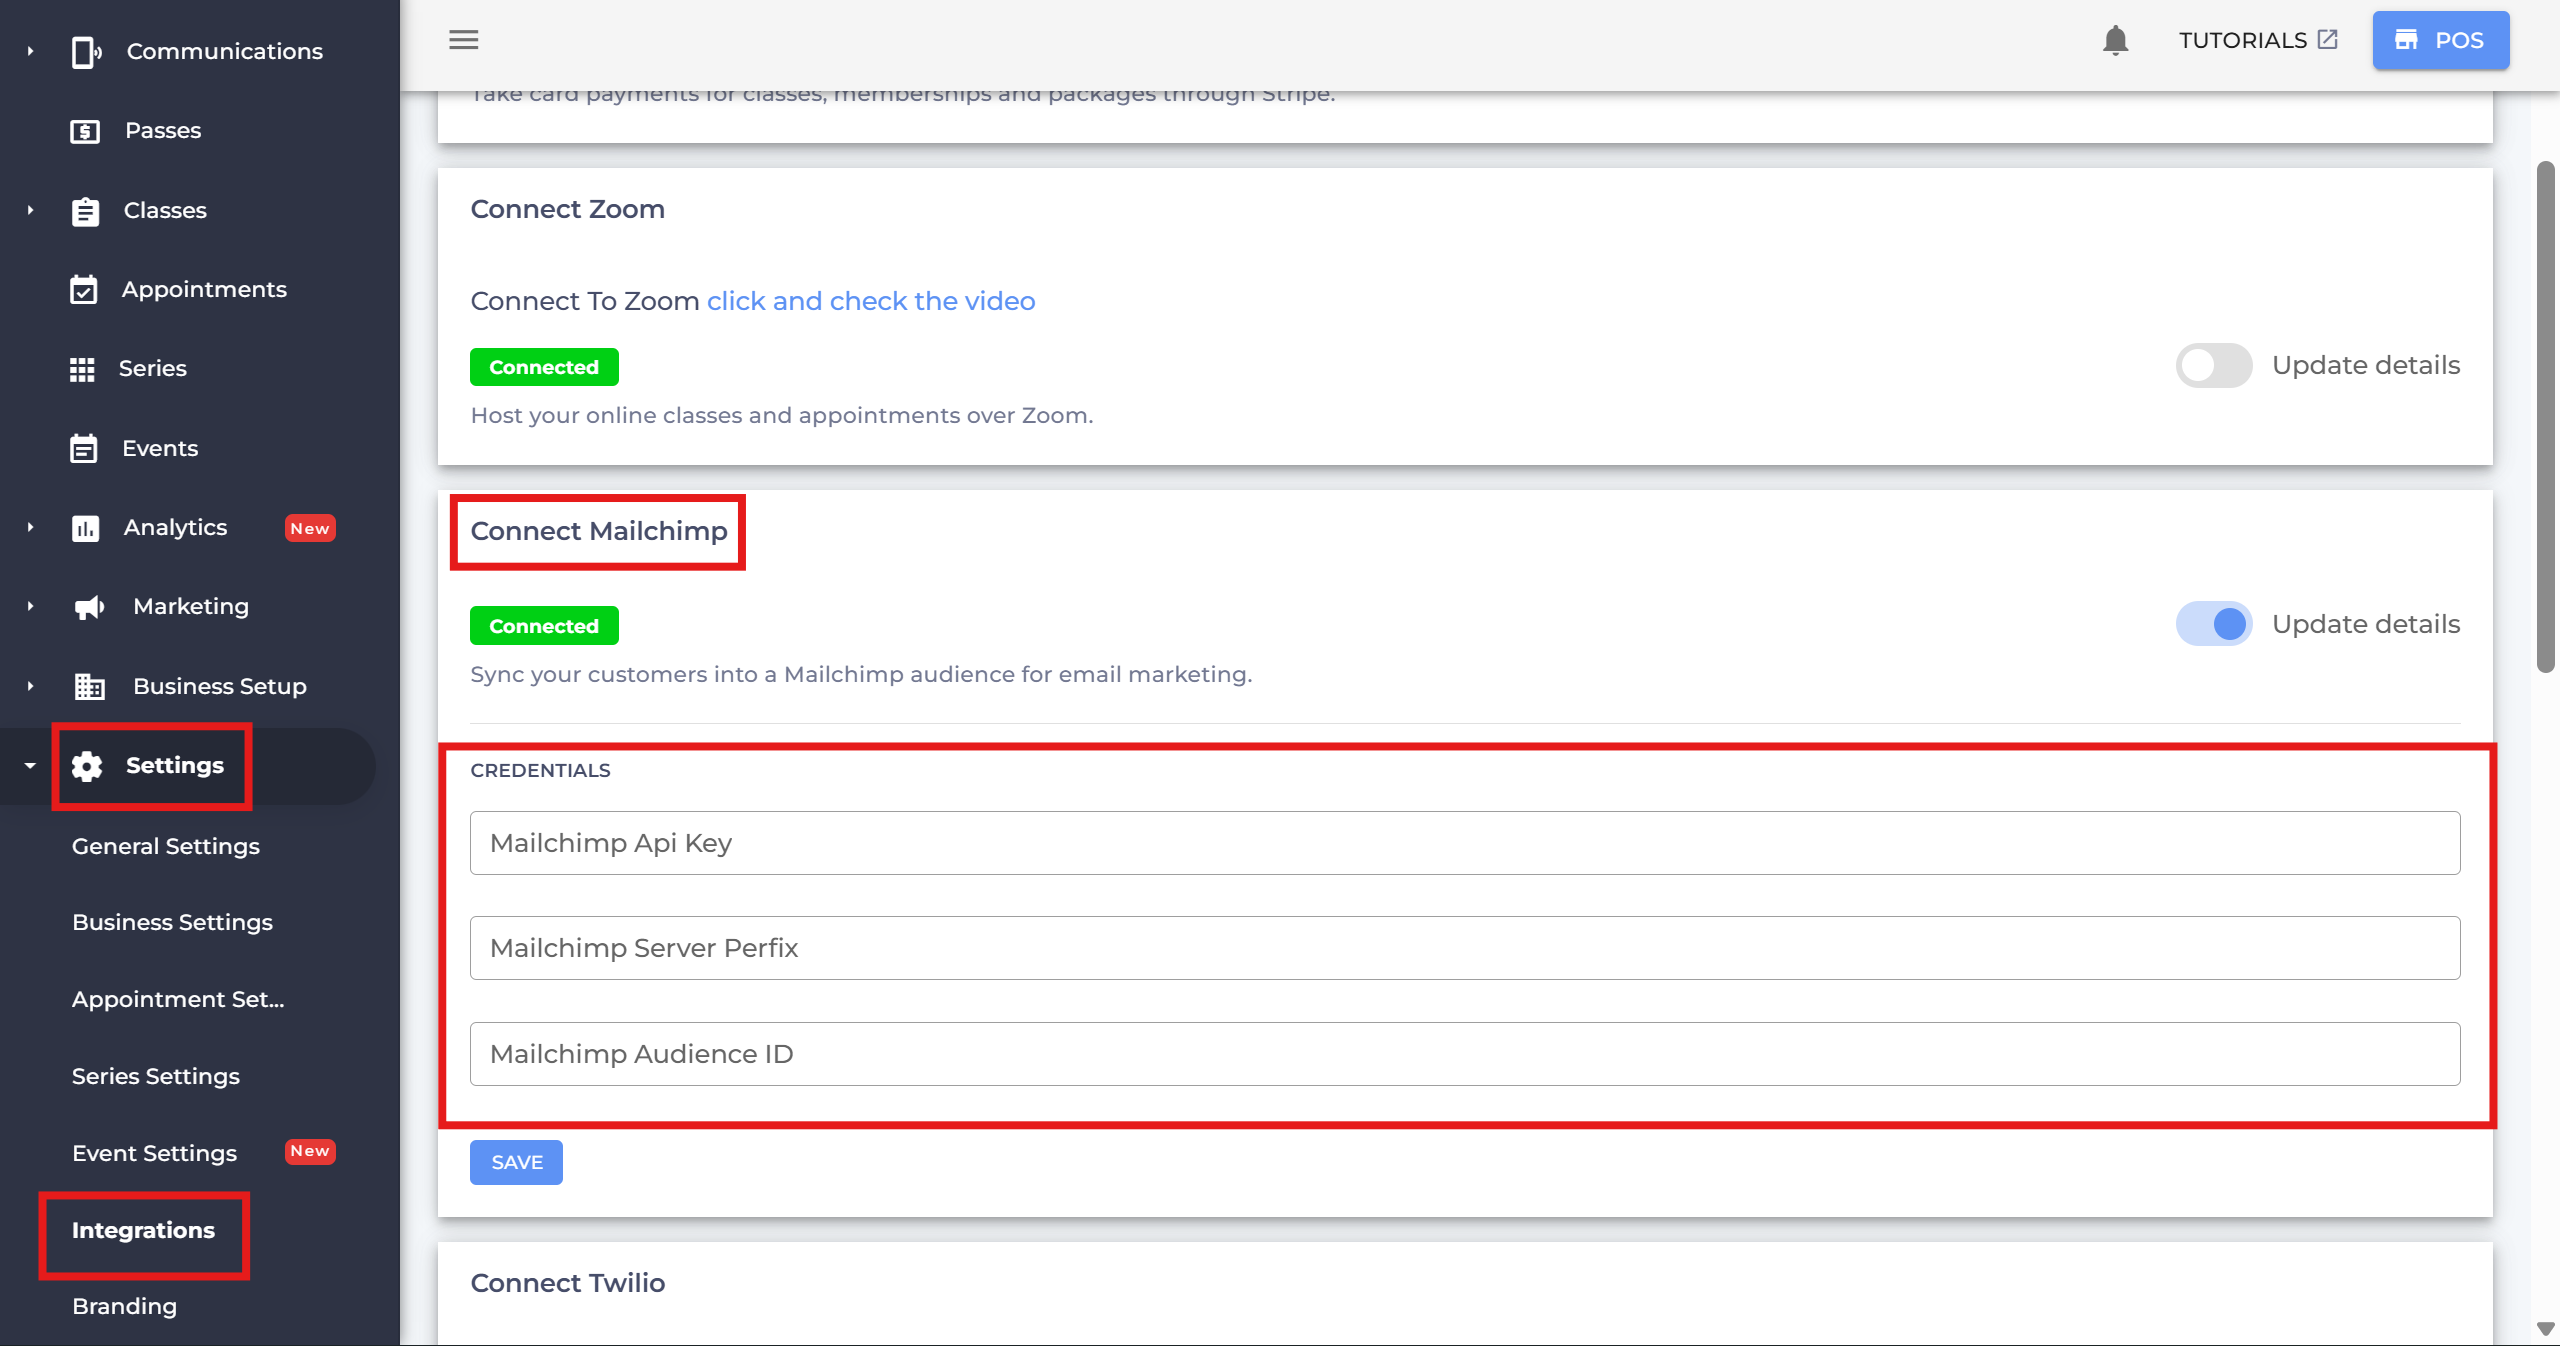2560x1346 pixels.
Task: Open Event Settings submenu item
Action: pyautogui.click(x=155, y=1153)
